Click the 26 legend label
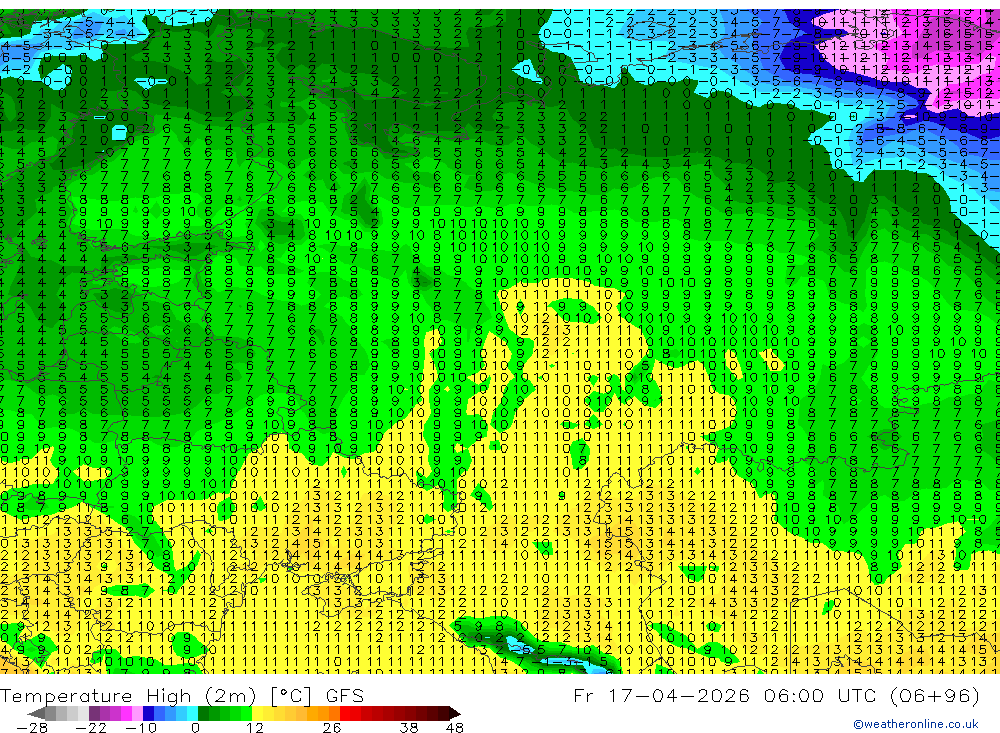 click(332, 728)
